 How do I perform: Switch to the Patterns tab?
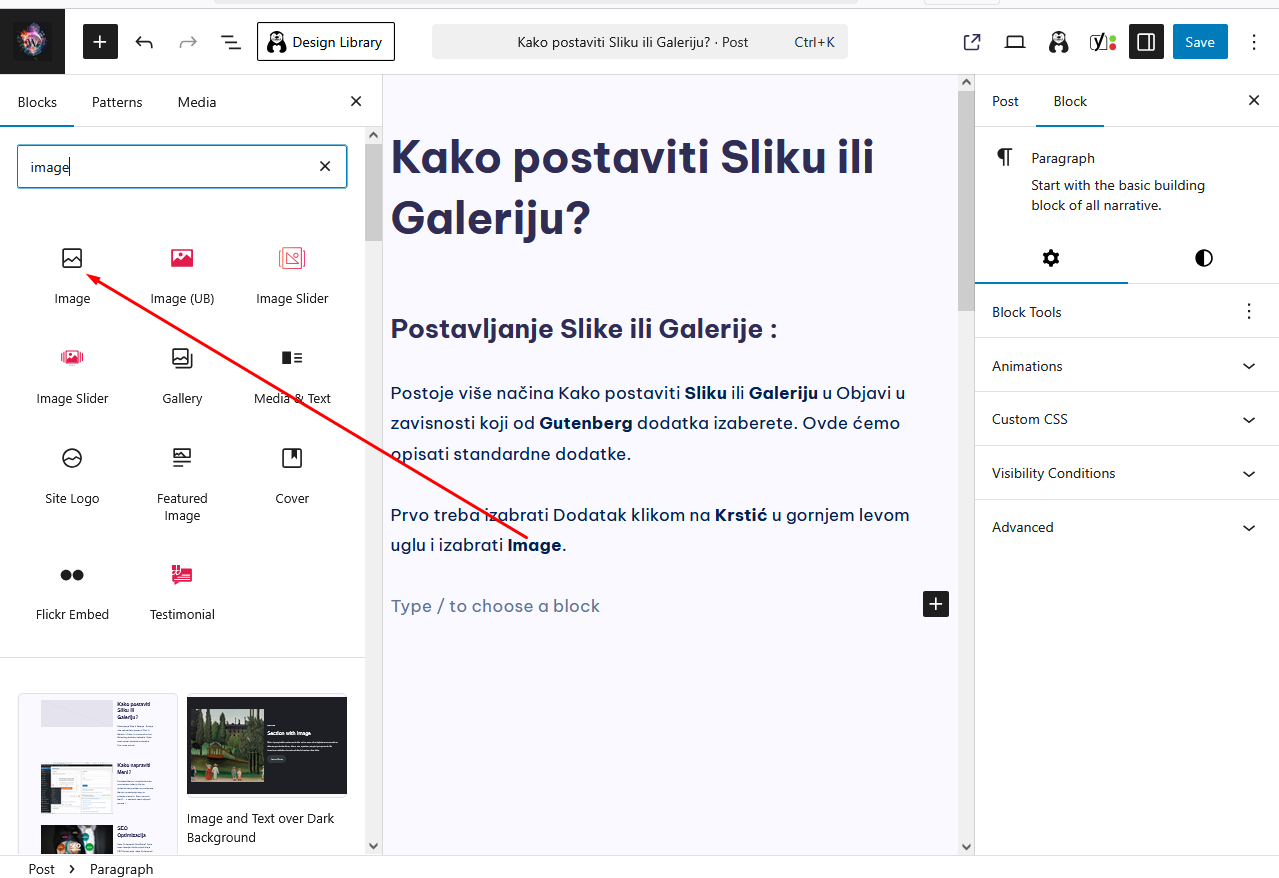tap(117, 102)
